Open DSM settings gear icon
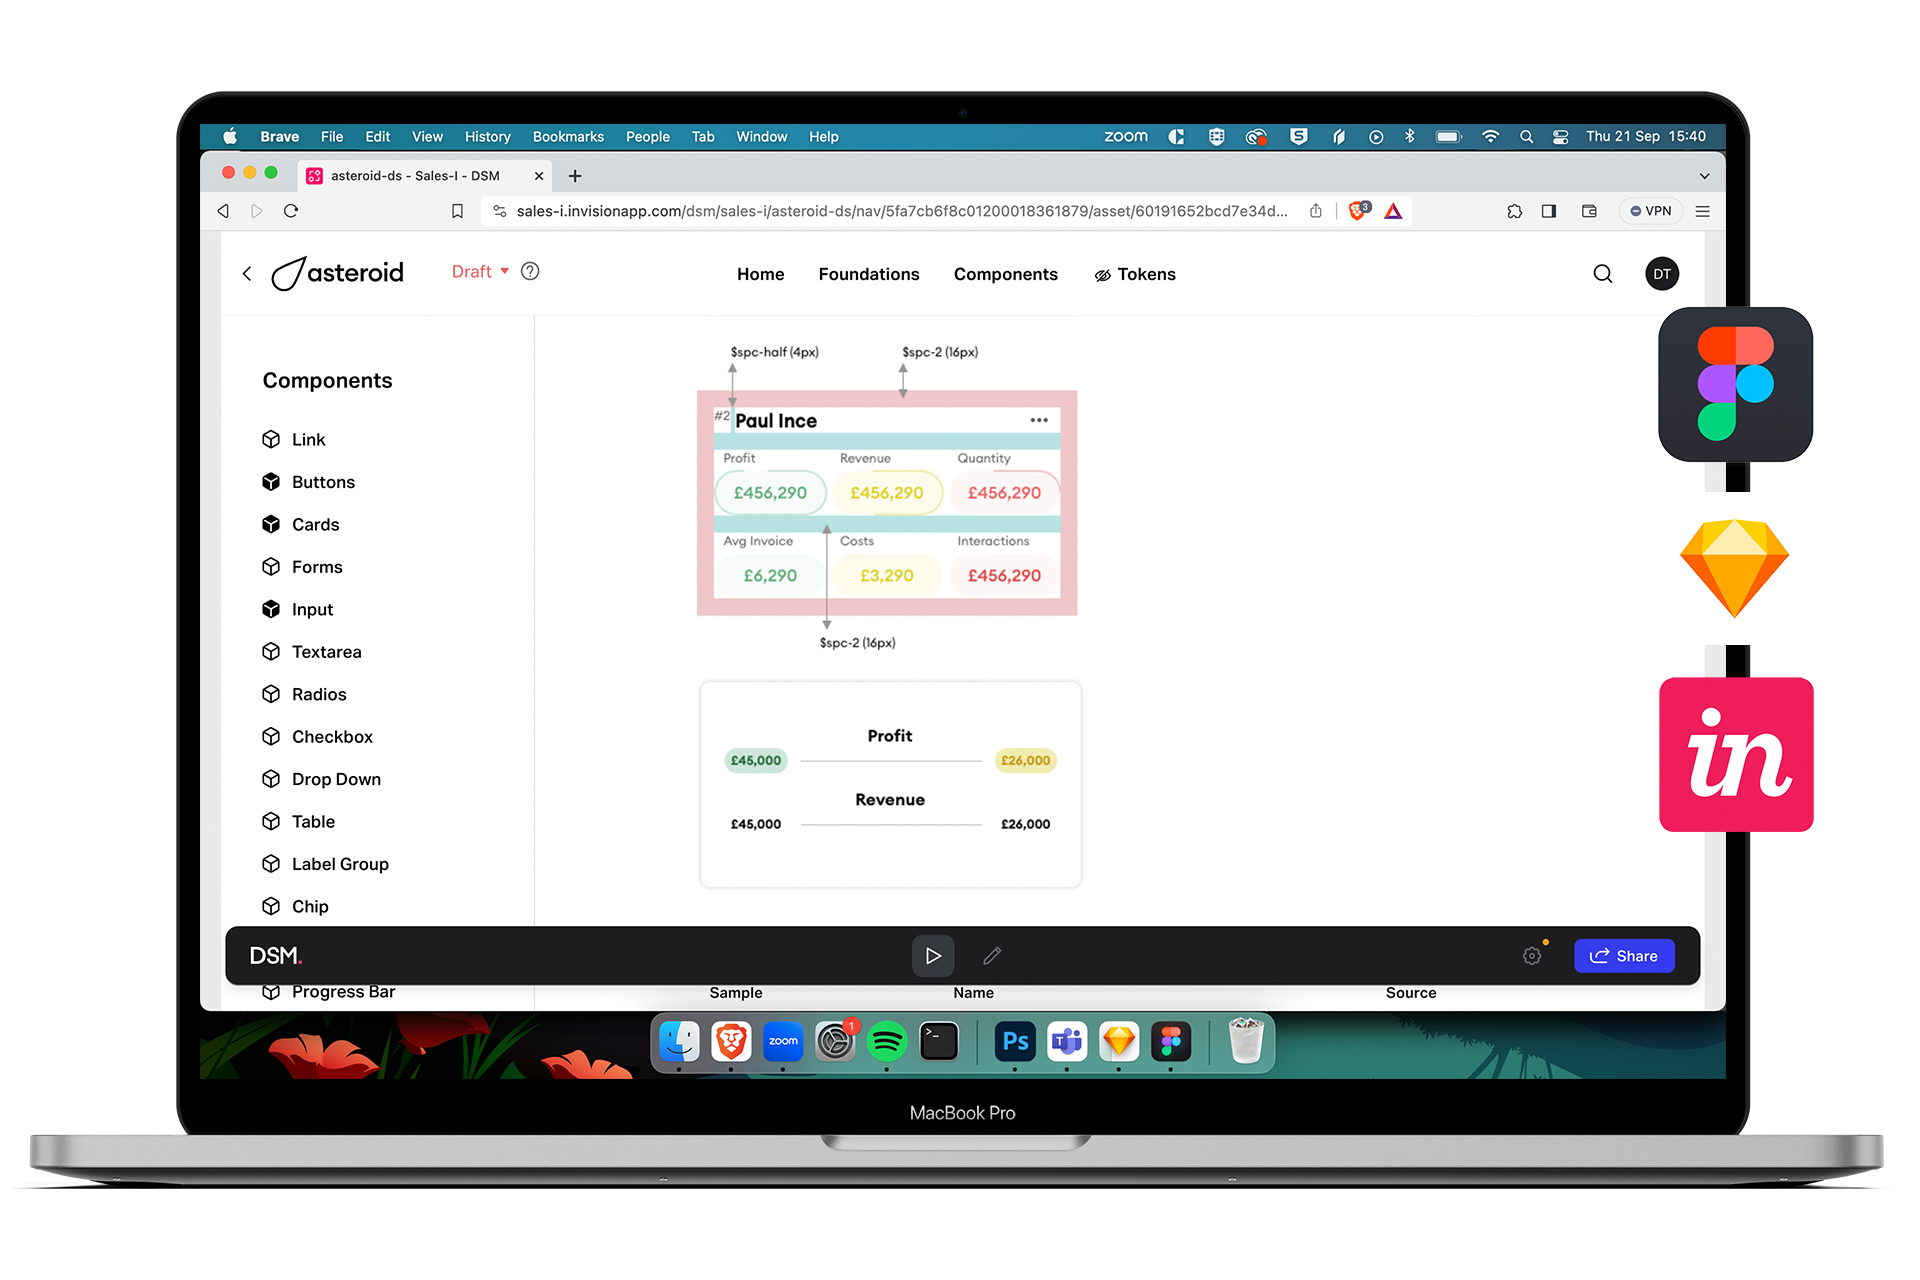This screenshot has width=1920, height=1280. pos(1532,956)
